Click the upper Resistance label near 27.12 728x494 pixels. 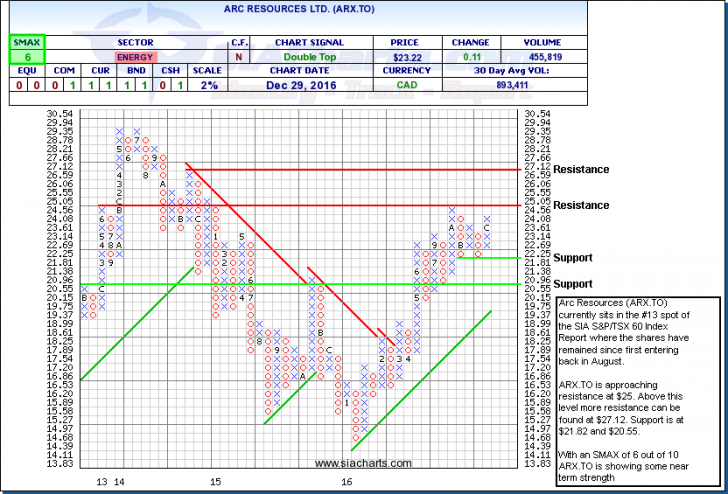[580, 169]
